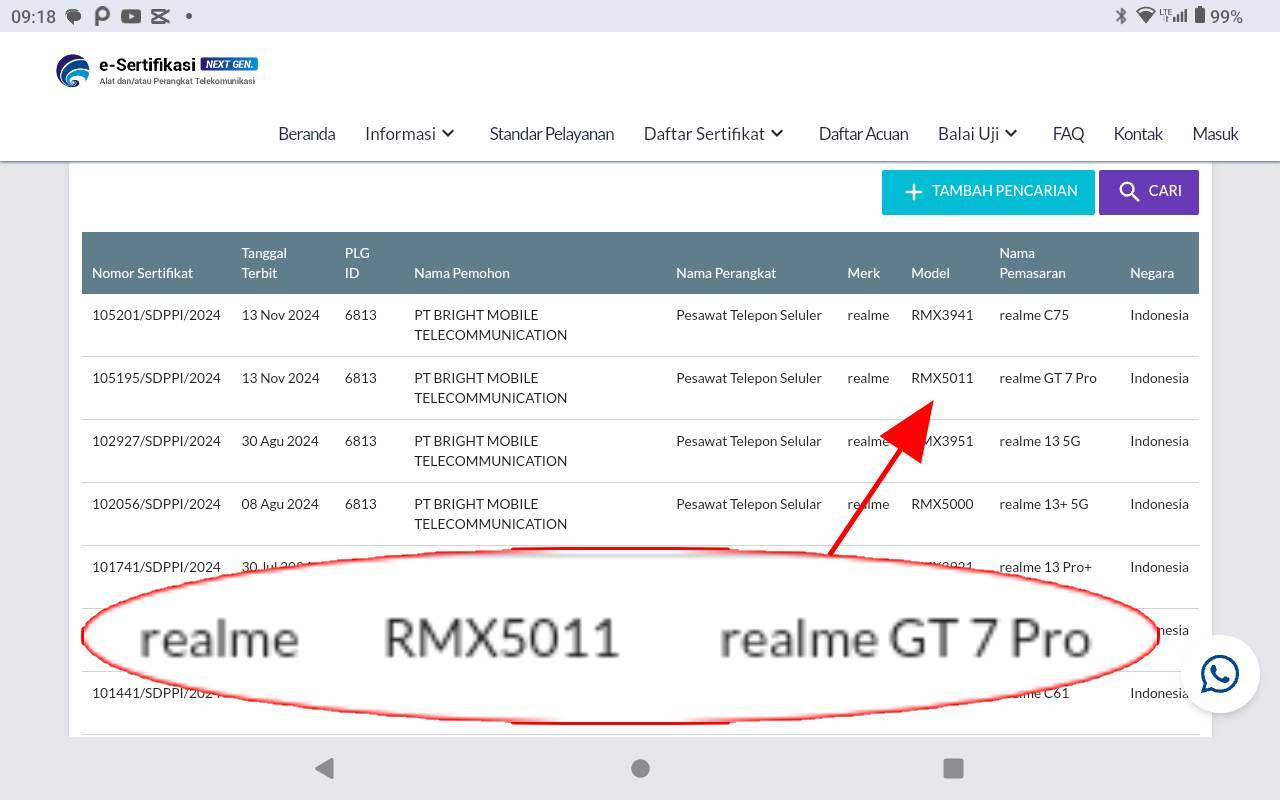Expand the Daftar Sertifikat dropdown
Viewport: 1280px width, 800px height.
tap(714, 133)
